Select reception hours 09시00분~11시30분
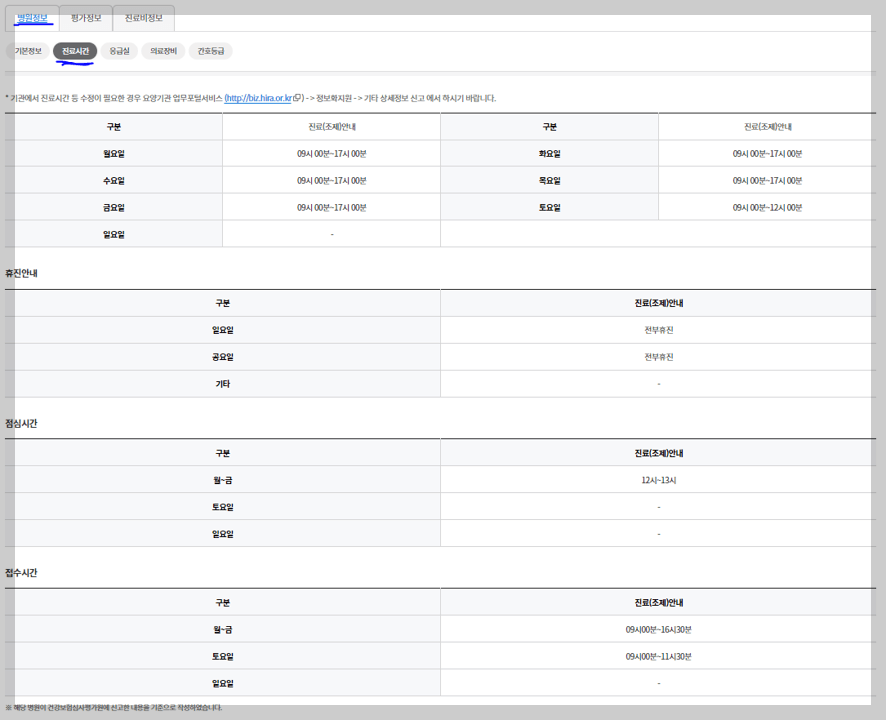The height and width of the screenshot is (720, 886). pyautogui.click(x=659, y=657)
